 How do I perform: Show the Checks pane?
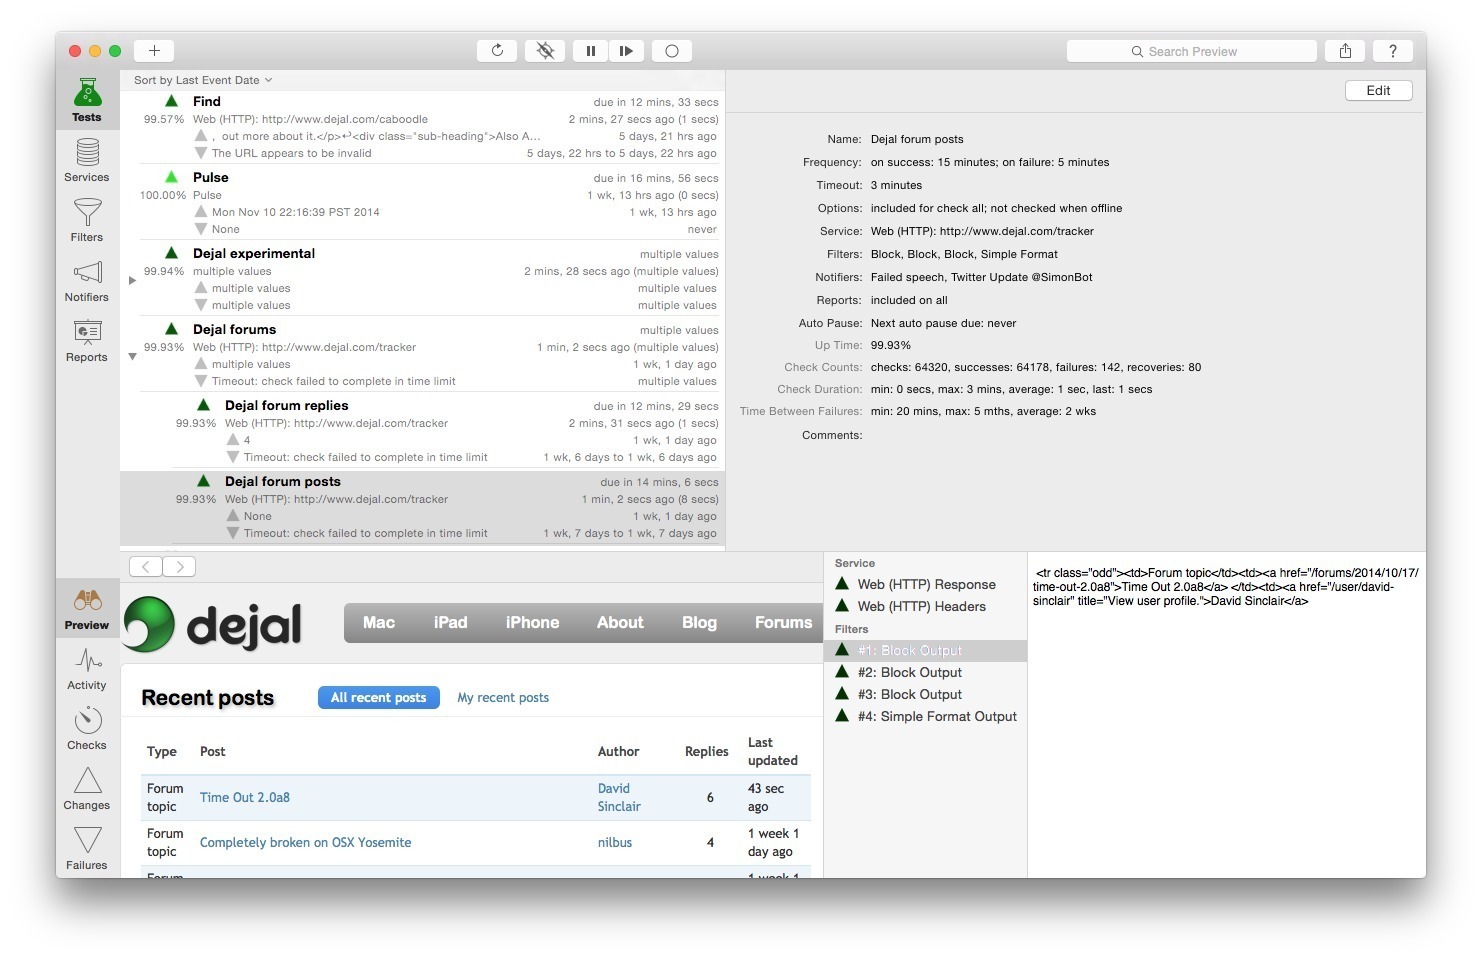click(x=87, y=729)
